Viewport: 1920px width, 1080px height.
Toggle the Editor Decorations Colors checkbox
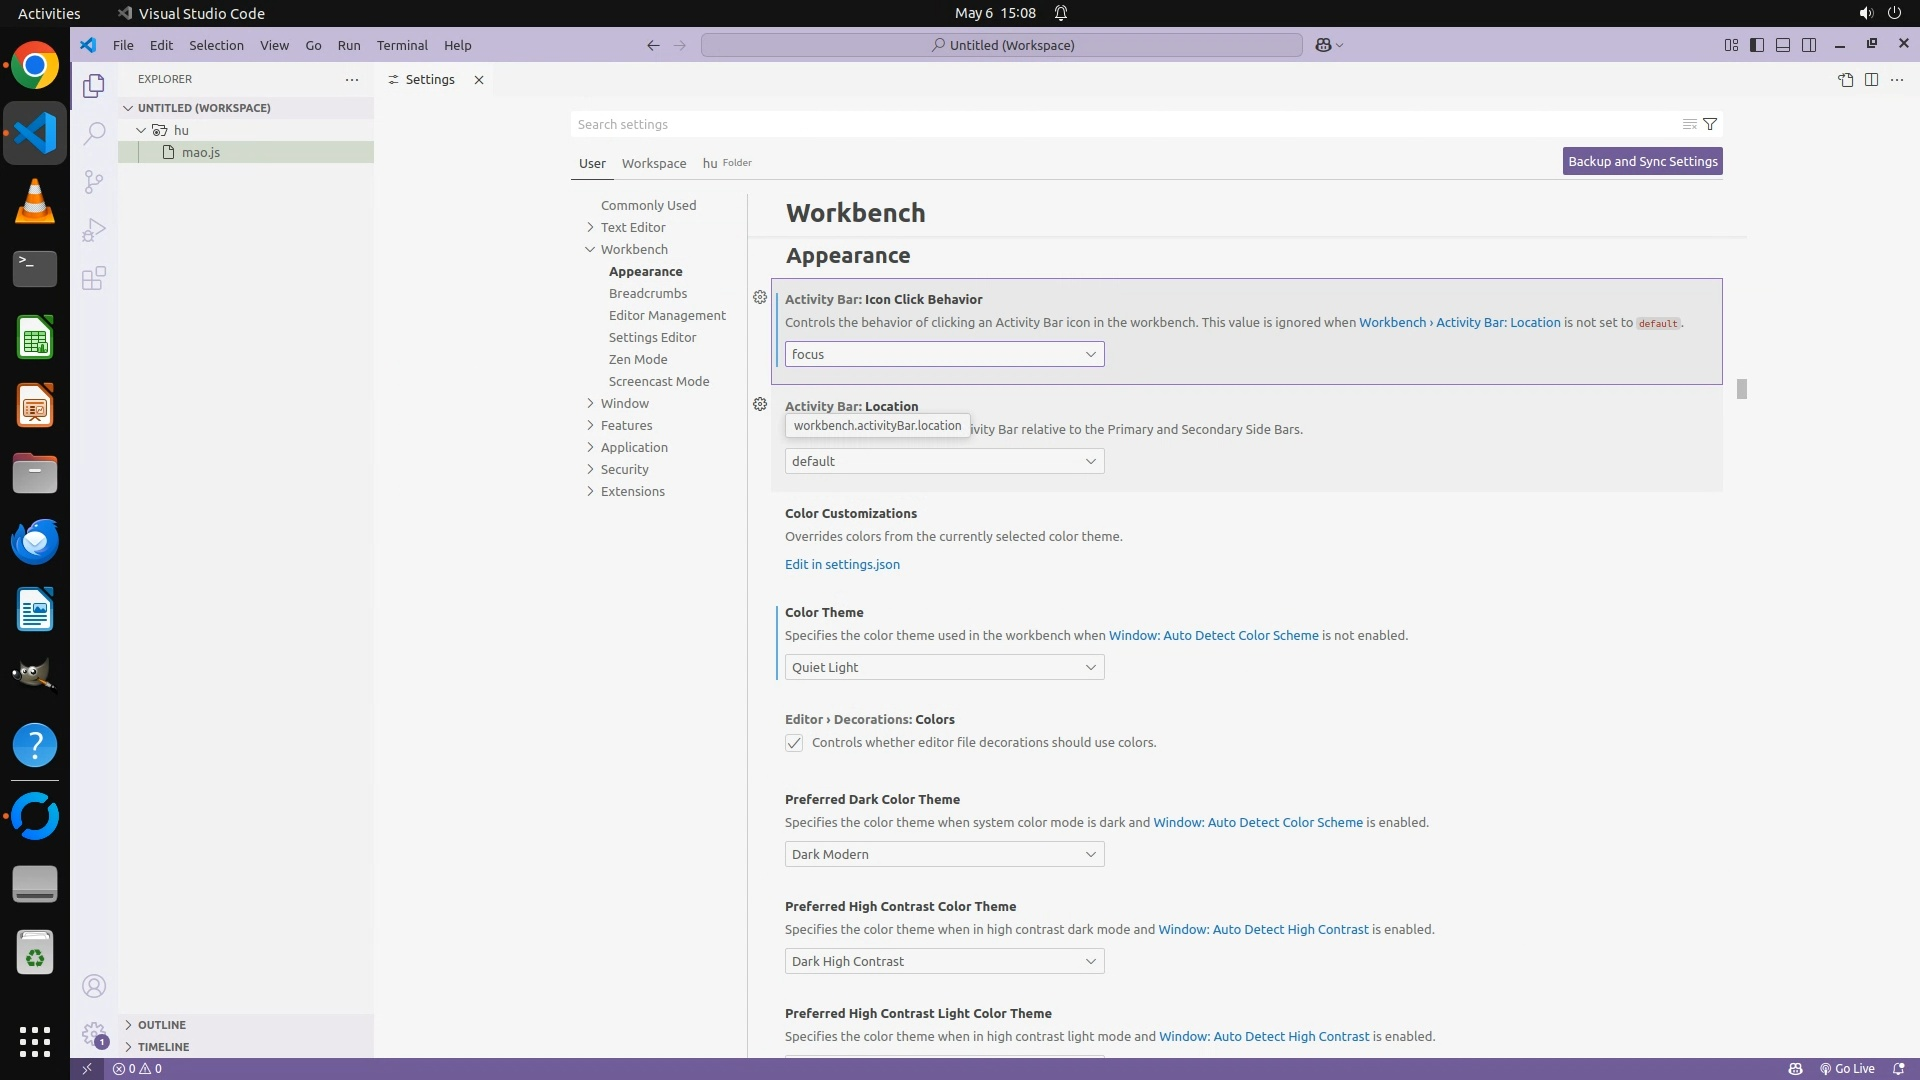pyautogui.click(x=794, y=743)
